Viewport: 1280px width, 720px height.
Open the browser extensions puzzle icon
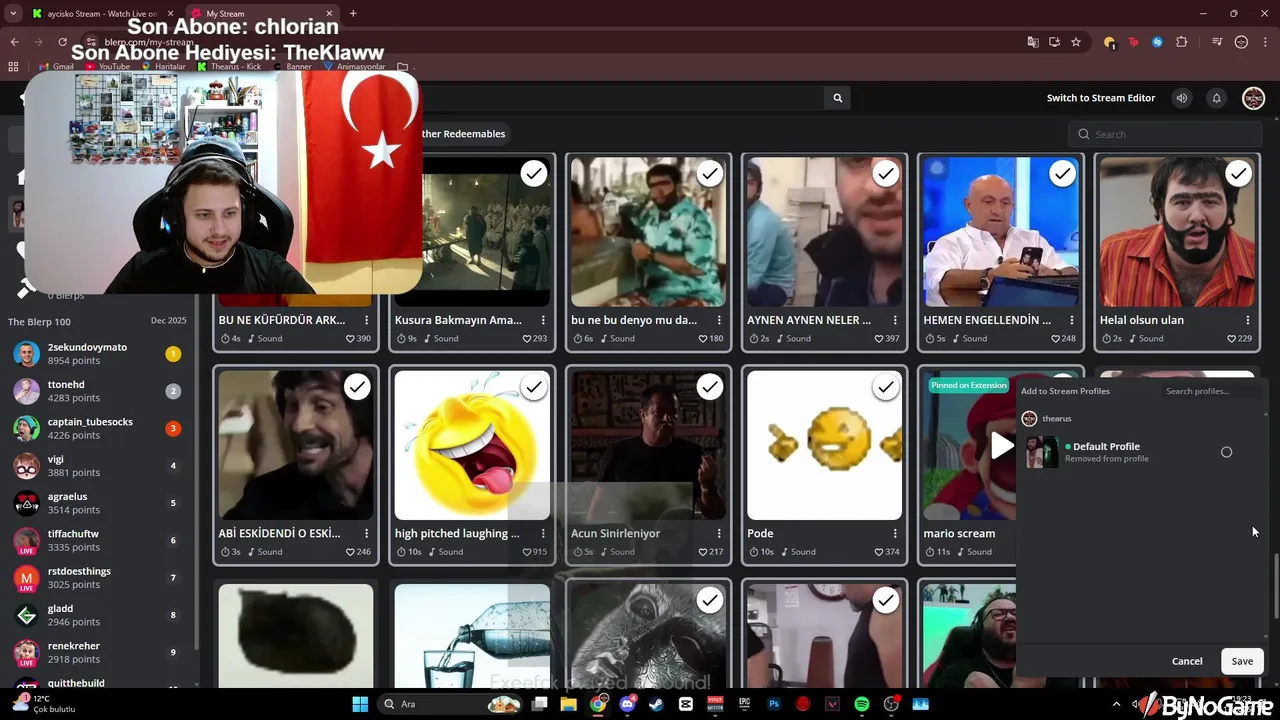(x=1182, y=42)
